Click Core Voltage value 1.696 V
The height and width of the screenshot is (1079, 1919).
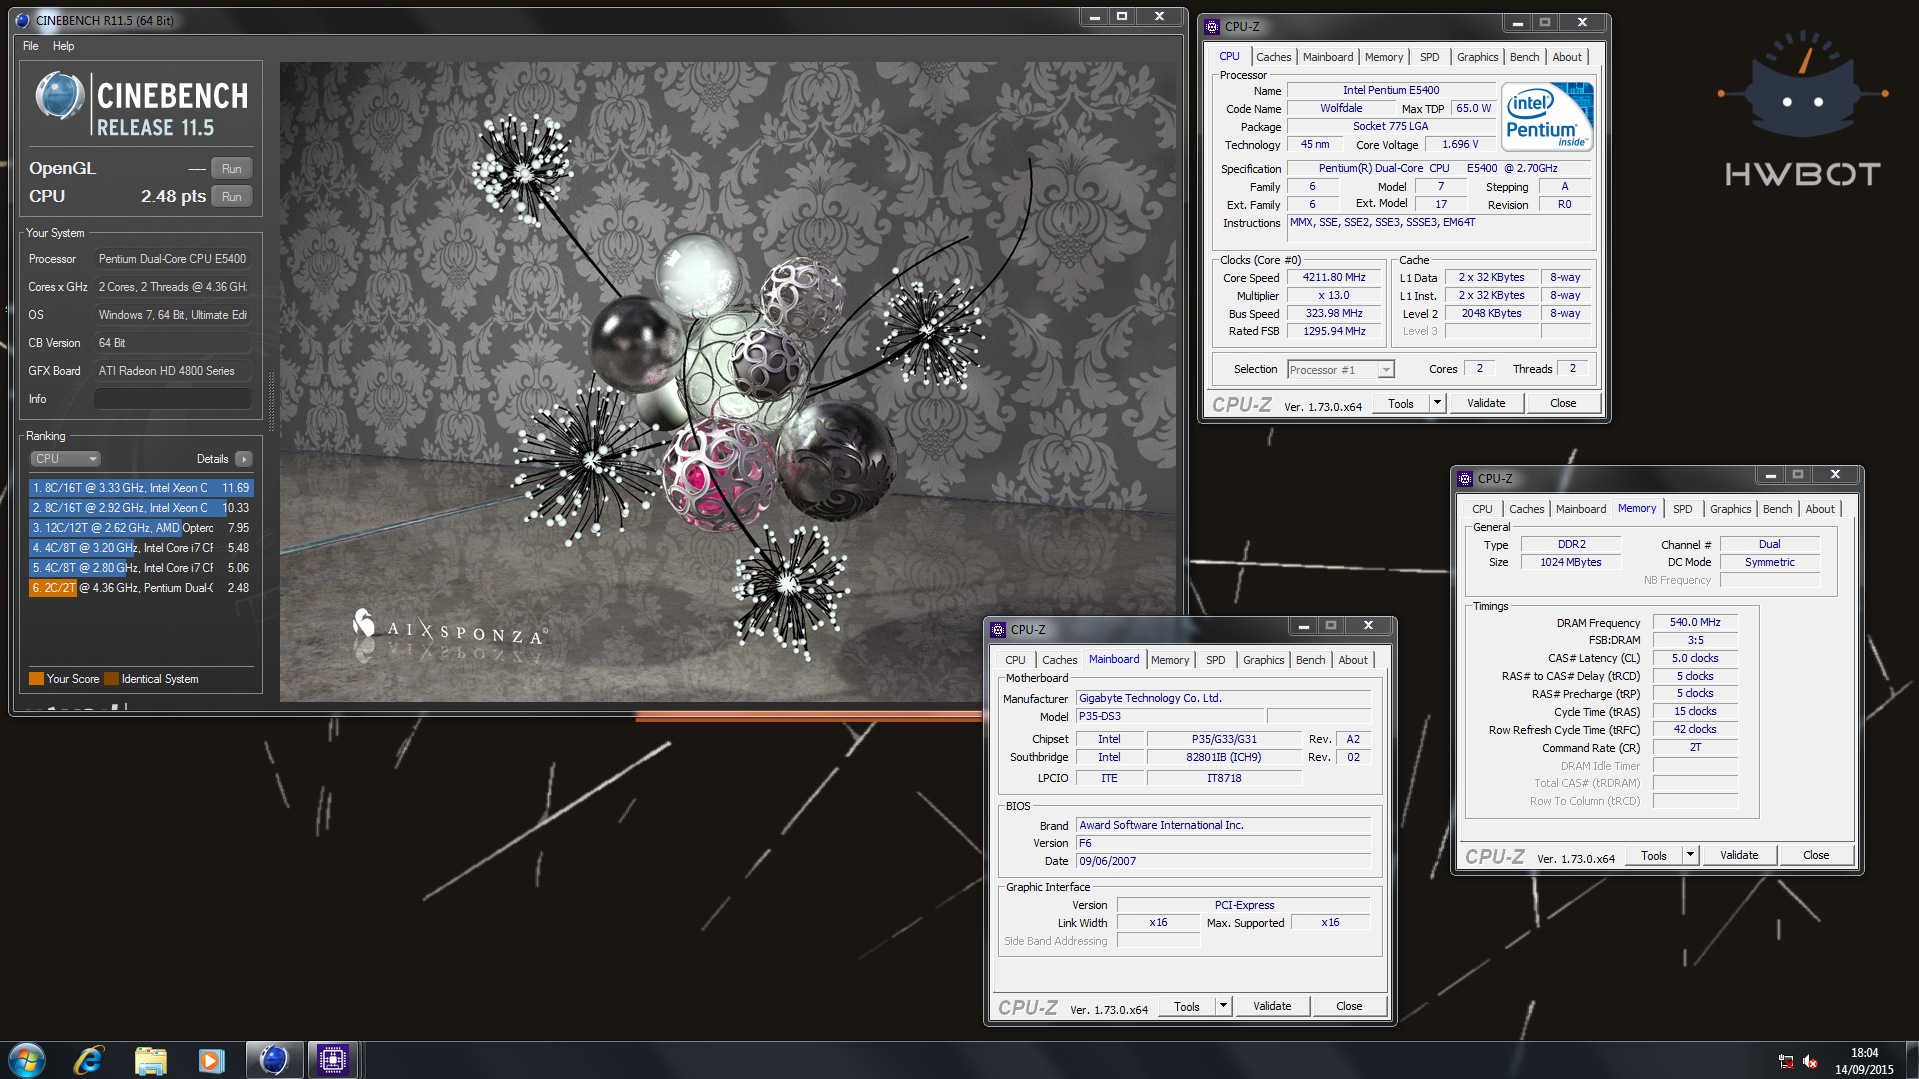tap(1460, 145)
